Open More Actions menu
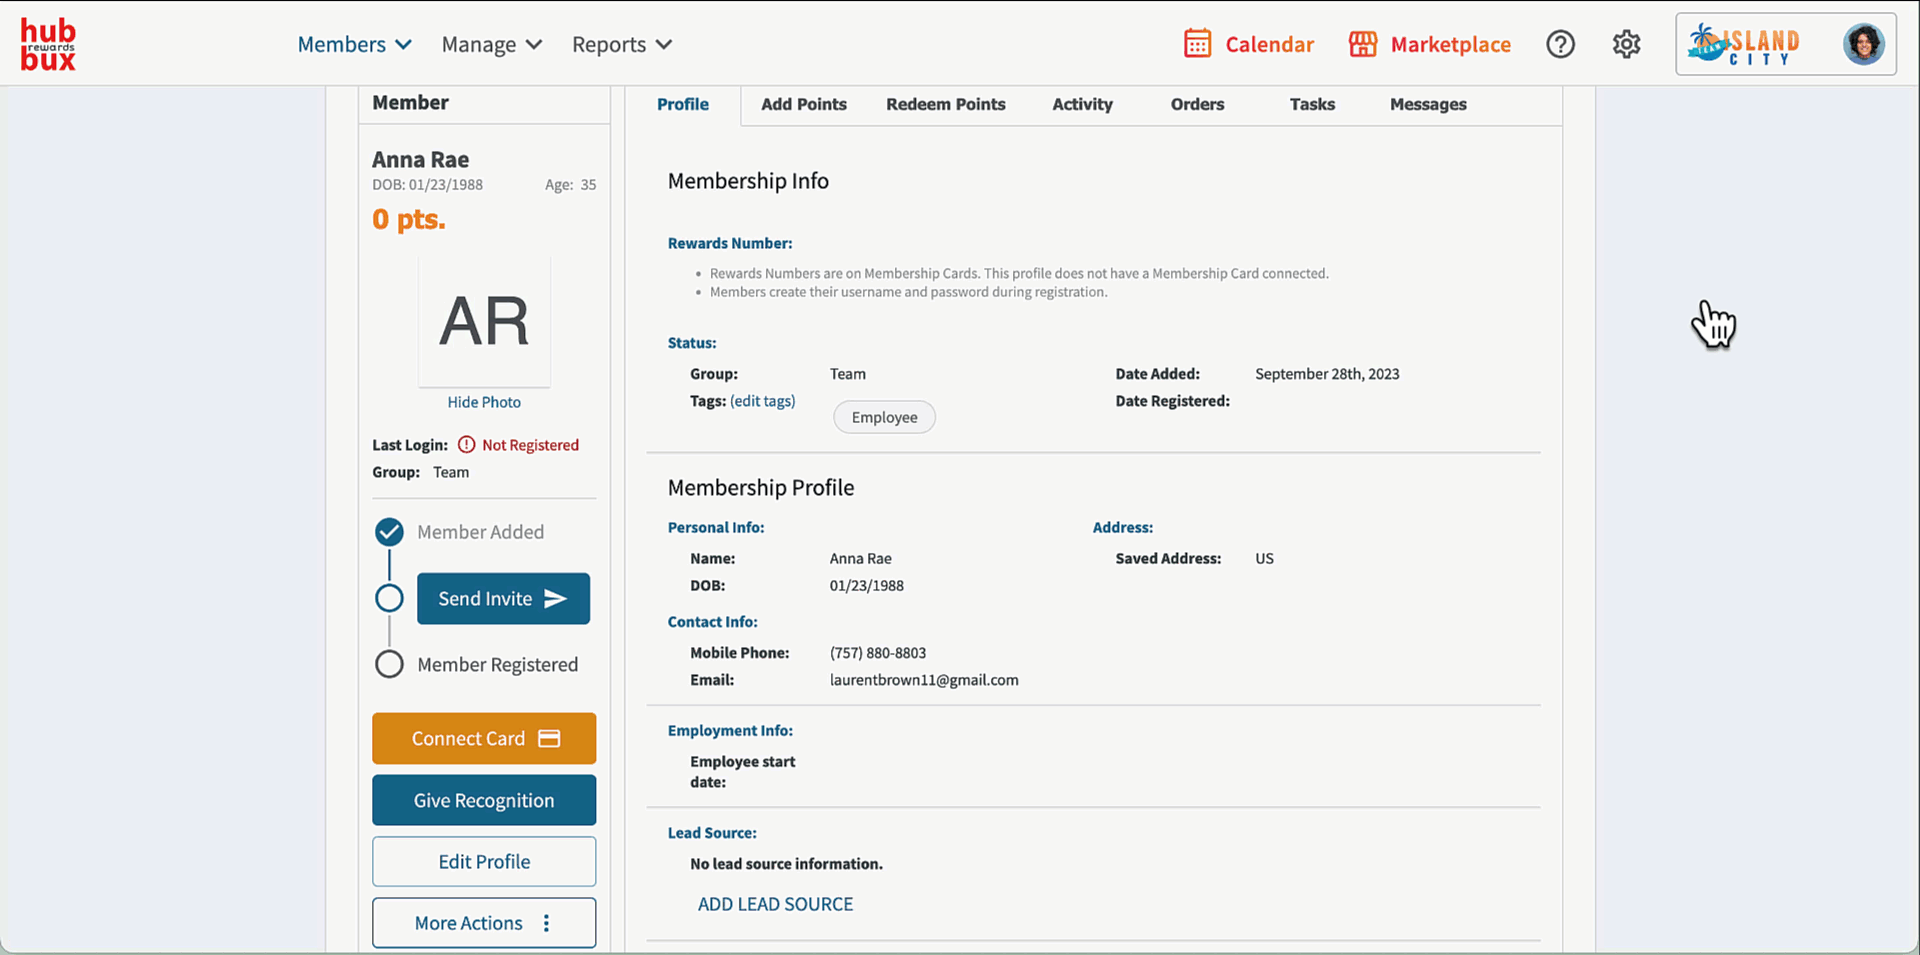Image resolution: width=1920 pixels, height=955 pixels. point(484,923)
